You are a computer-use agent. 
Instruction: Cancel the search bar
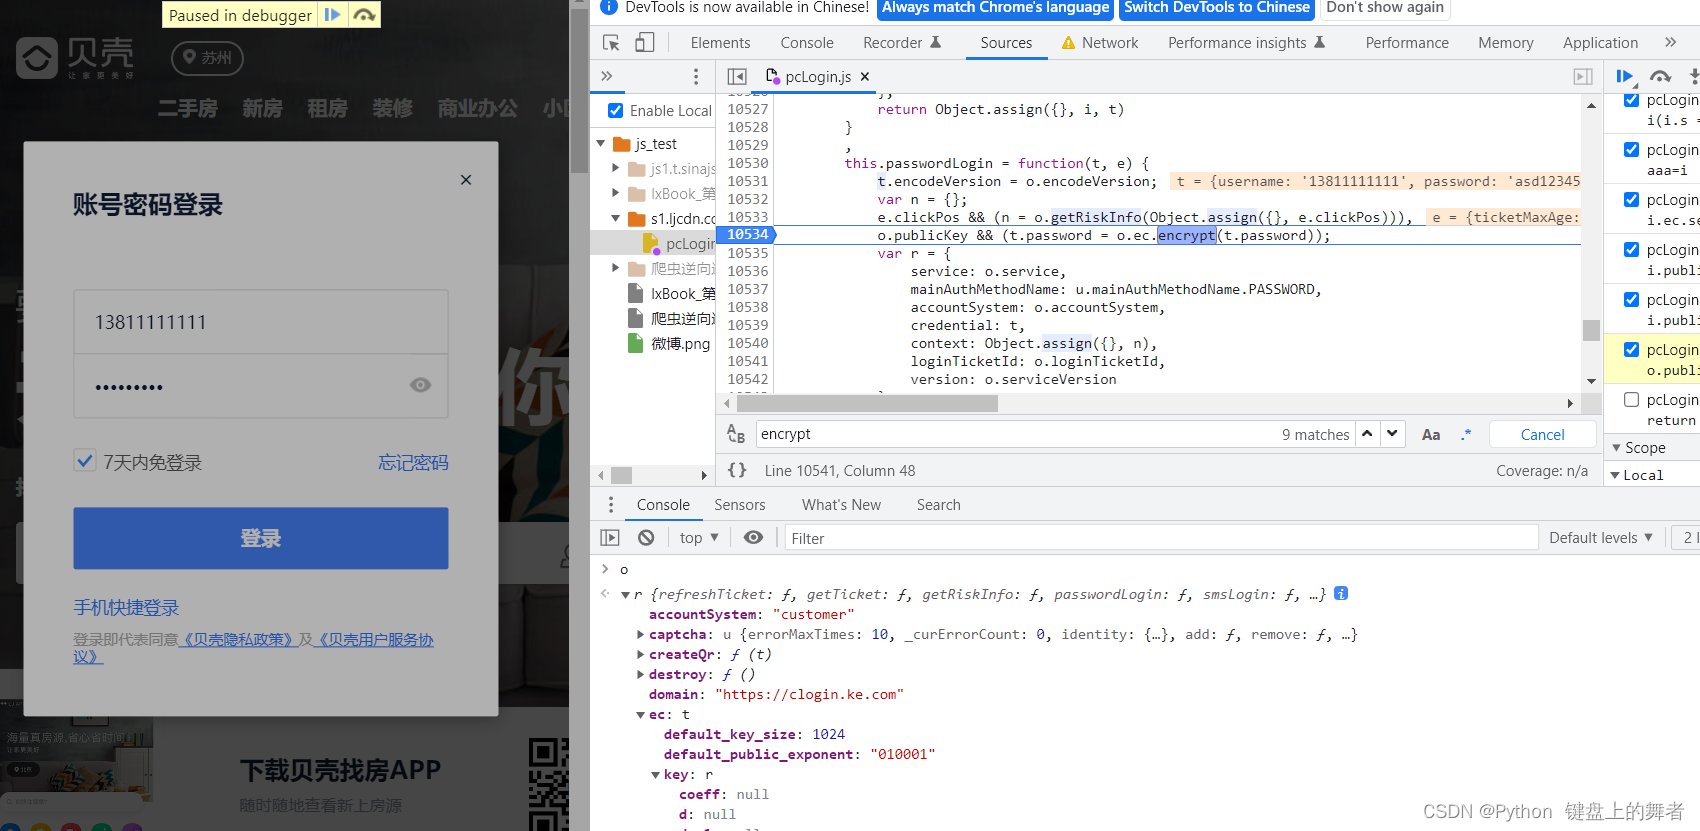click(1542, 434)
